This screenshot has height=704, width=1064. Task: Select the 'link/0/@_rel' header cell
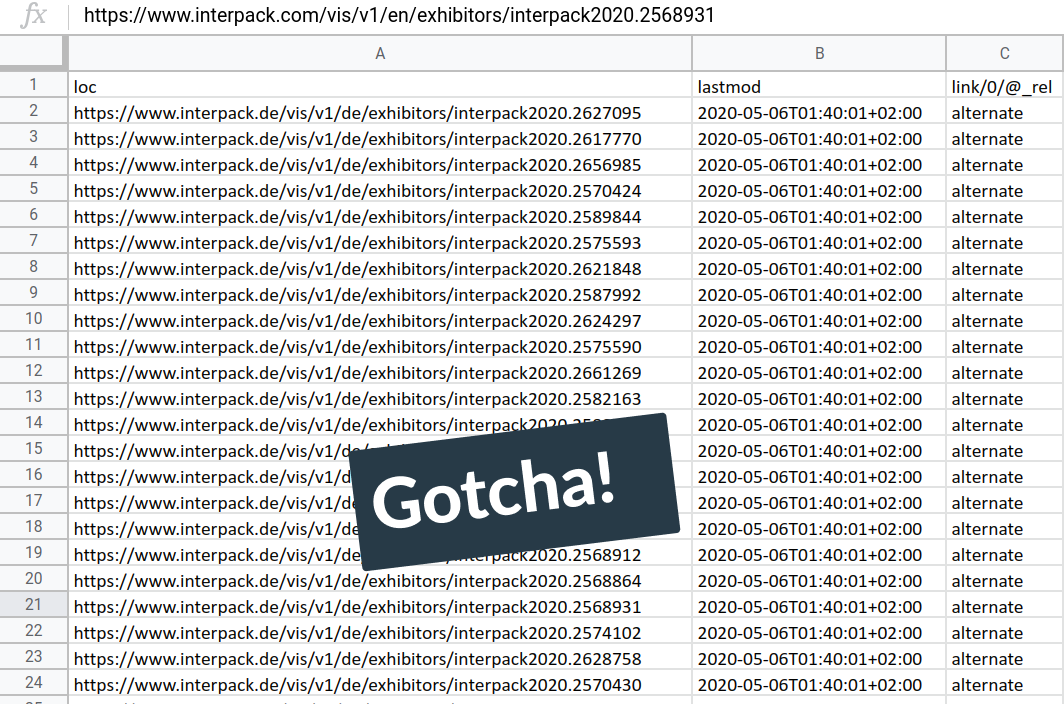click(x=1005, y=86)
